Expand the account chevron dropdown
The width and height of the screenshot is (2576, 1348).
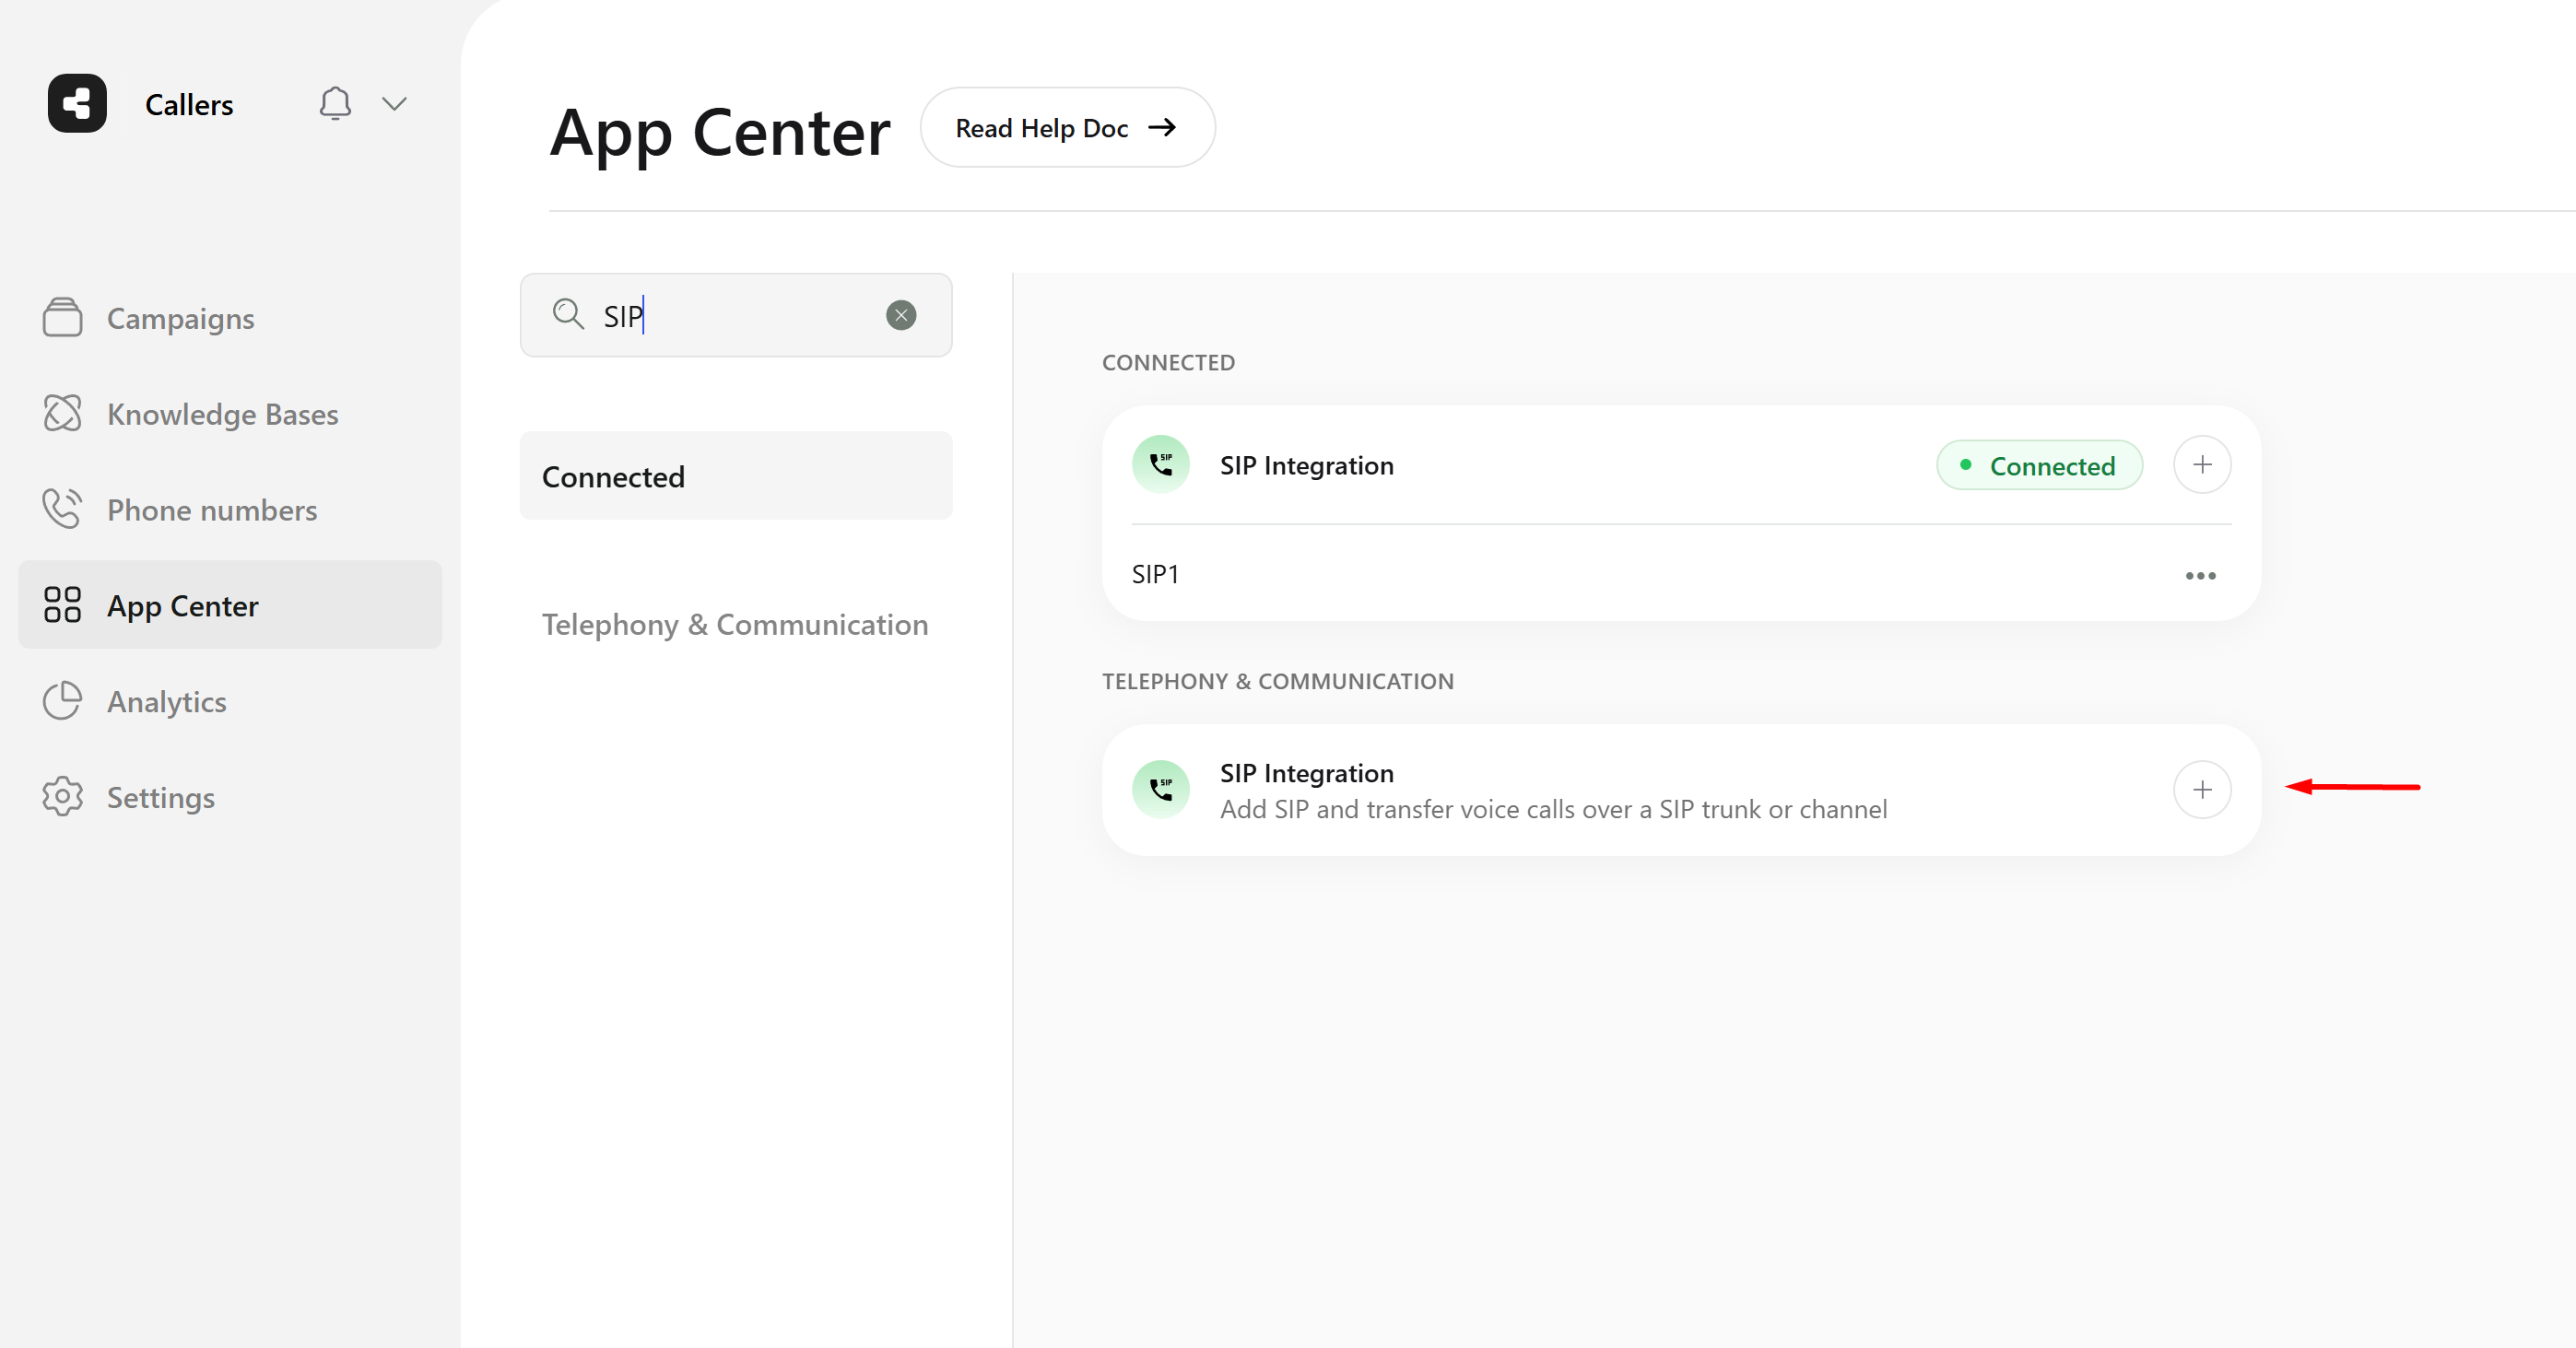(x=395, y=104)
